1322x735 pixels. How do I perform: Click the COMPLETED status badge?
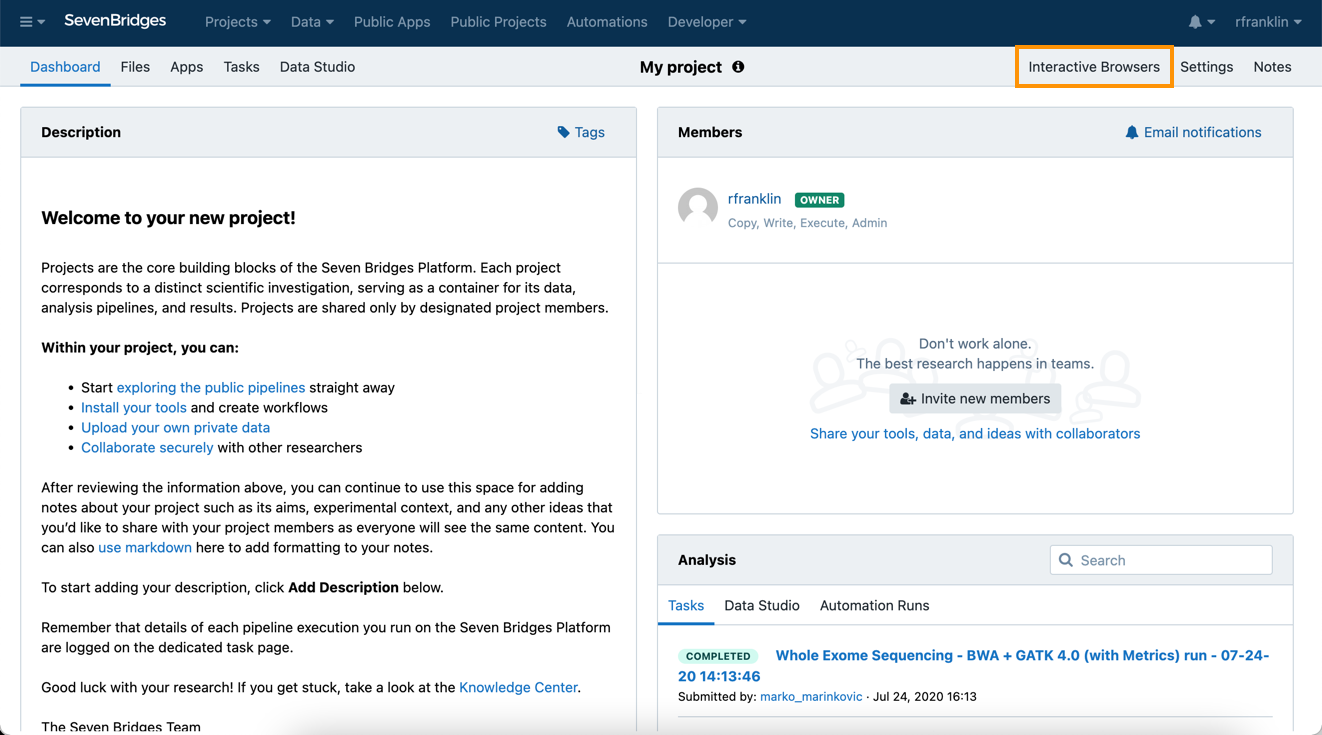(718, 656)
